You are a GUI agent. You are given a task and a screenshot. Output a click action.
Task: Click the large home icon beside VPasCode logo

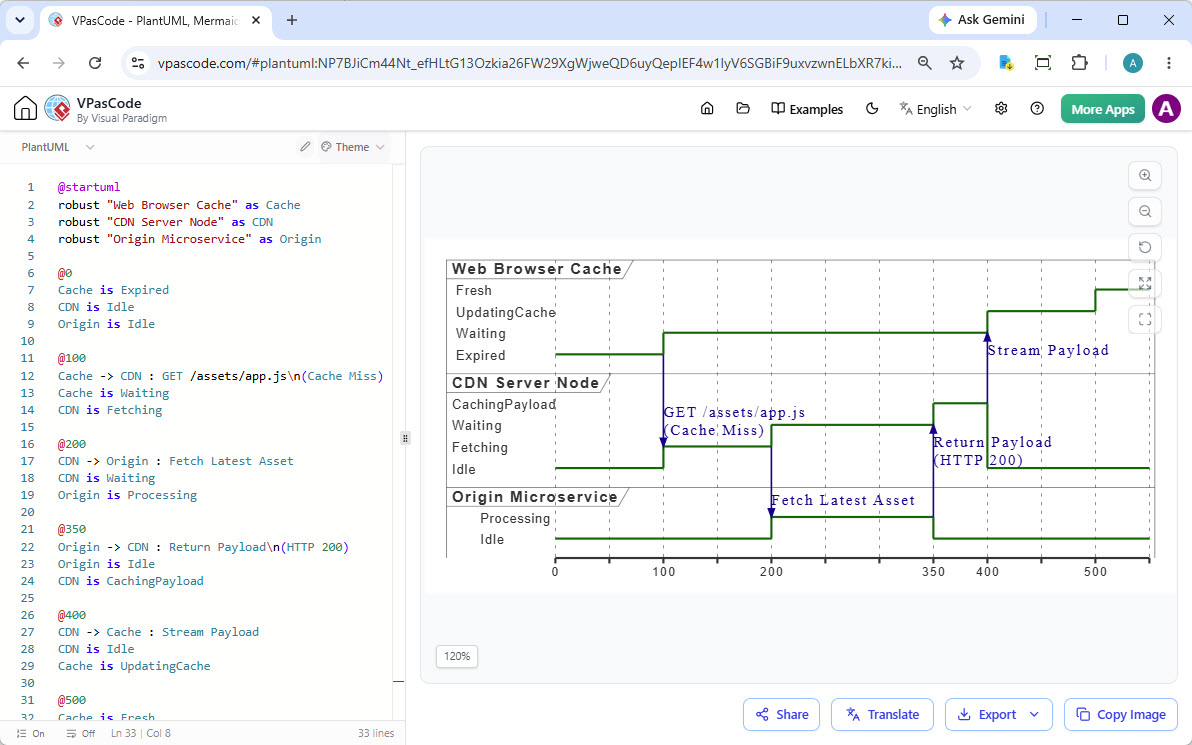click(25, 109)
